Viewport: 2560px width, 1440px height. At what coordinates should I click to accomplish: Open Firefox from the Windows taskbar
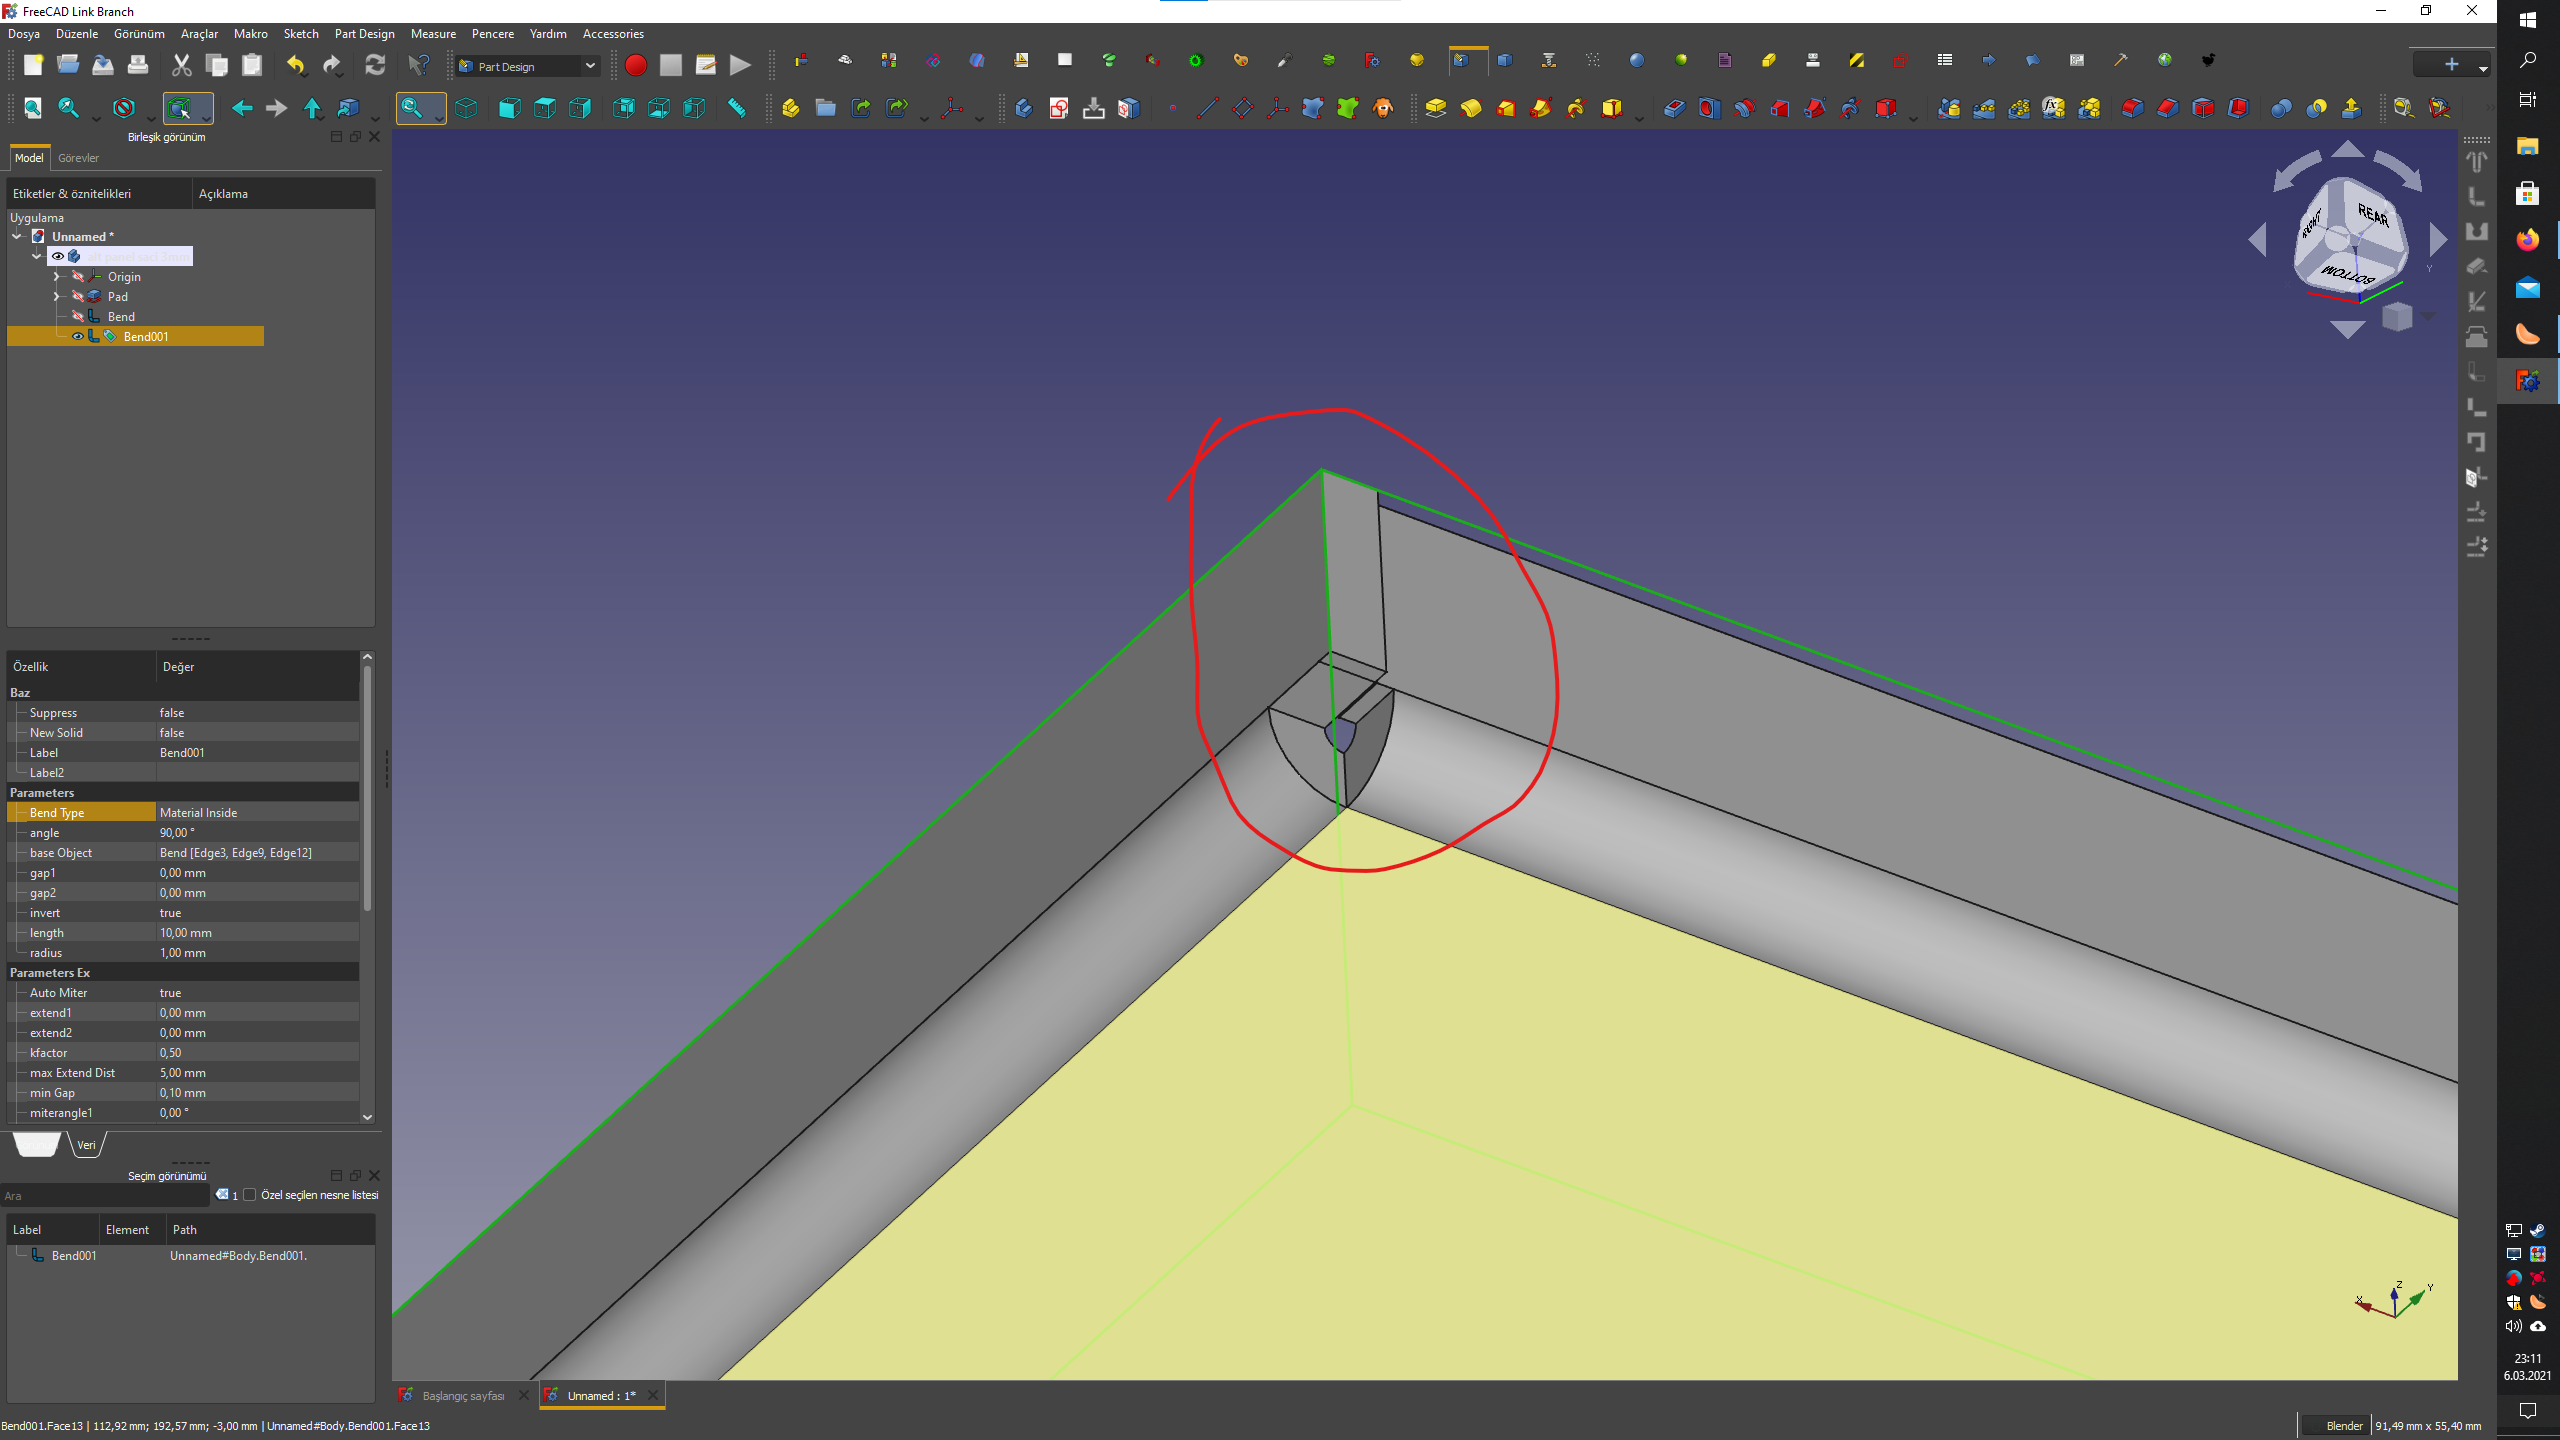pos(2528,240)
